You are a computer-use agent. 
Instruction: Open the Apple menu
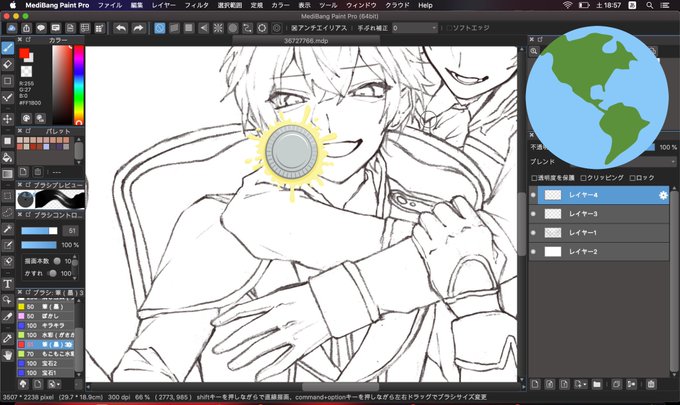(x=13, y=5)
